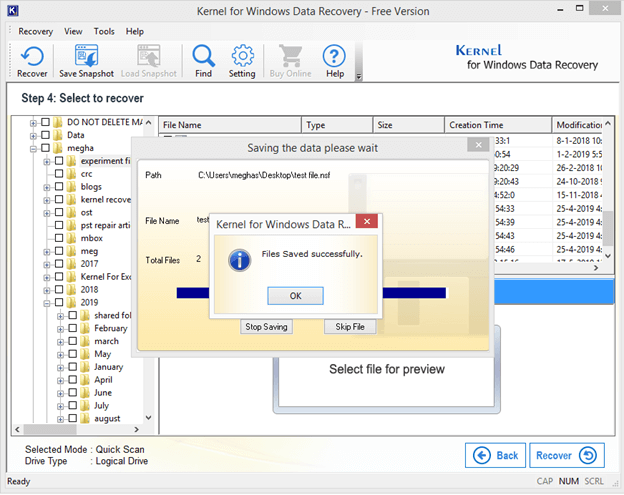Sort by Creation Time column header
624x495 pixels.
498,125
